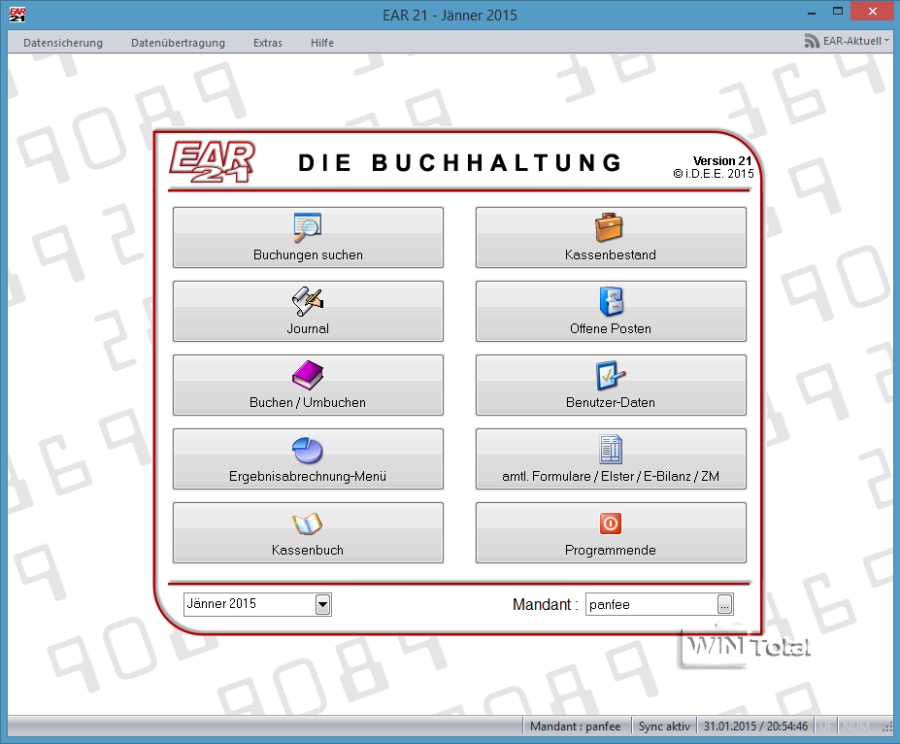Viewport: 900px width, 744px height.
Task: Open the Datensicherung menu
Action: click(63, 42)
